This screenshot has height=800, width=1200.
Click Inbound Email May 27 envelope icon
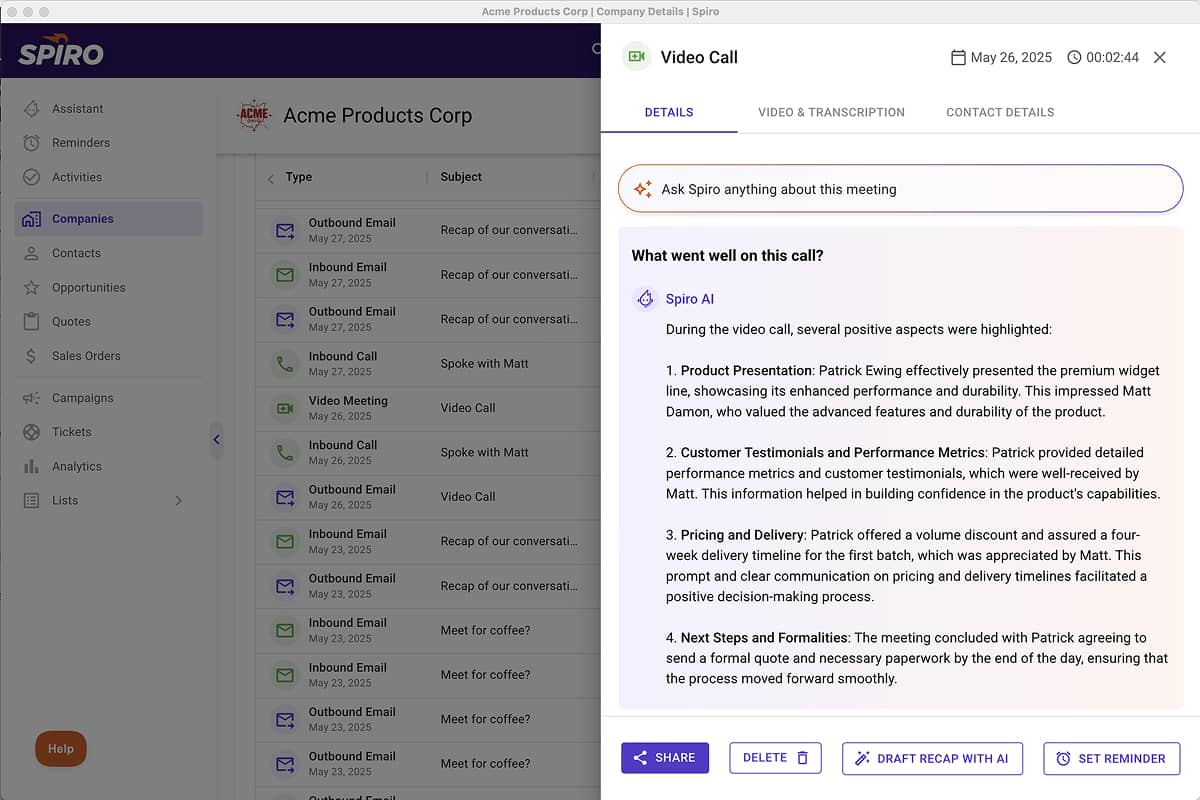point(285,275)
